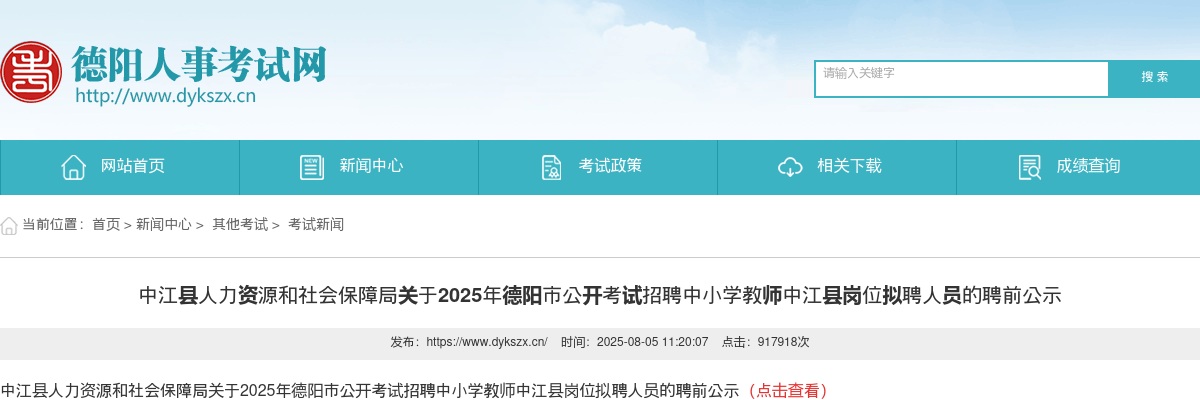Click the 搜索 button

coord(1155,78)
